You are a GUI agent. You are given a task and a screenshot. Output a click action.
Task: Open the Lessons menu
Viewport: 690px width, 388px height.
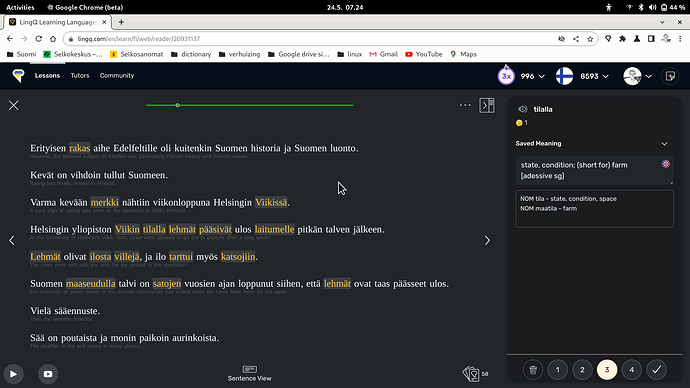[x=47, y=76]
